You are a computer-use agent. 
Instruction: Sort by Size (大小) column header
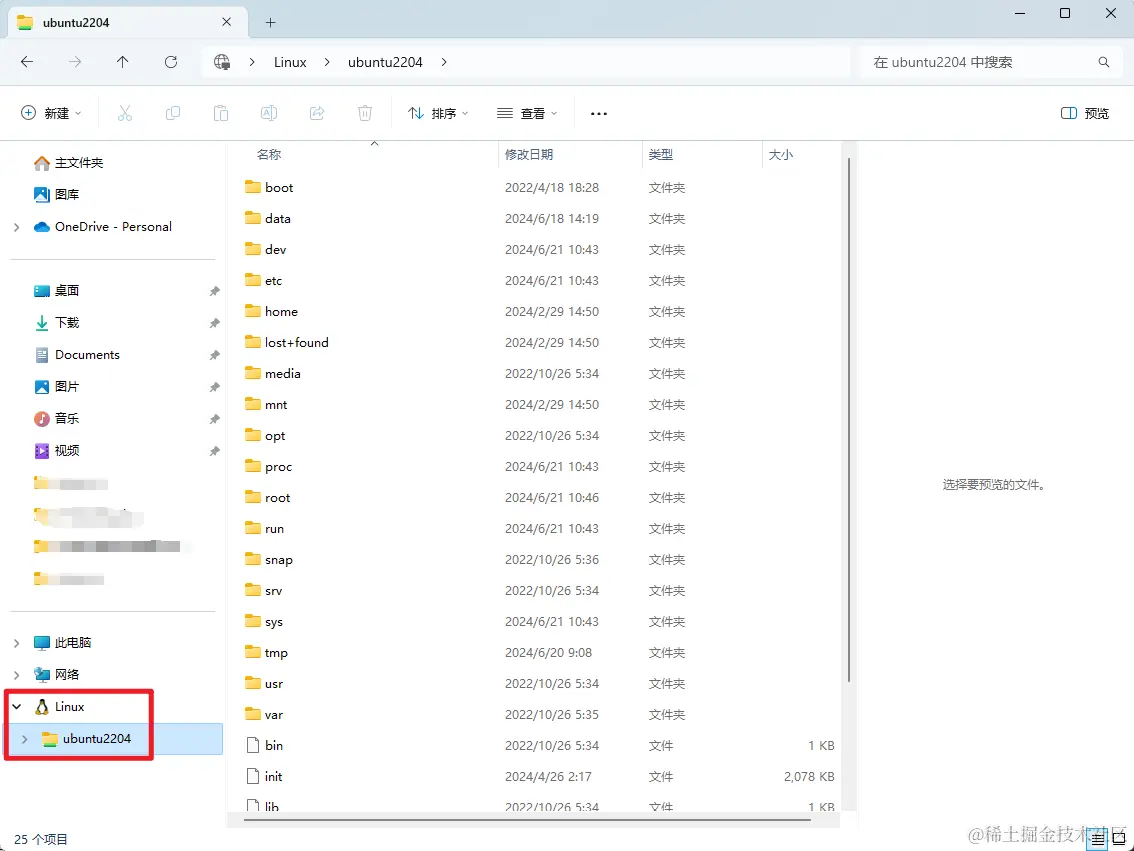(x=780, y=155)
